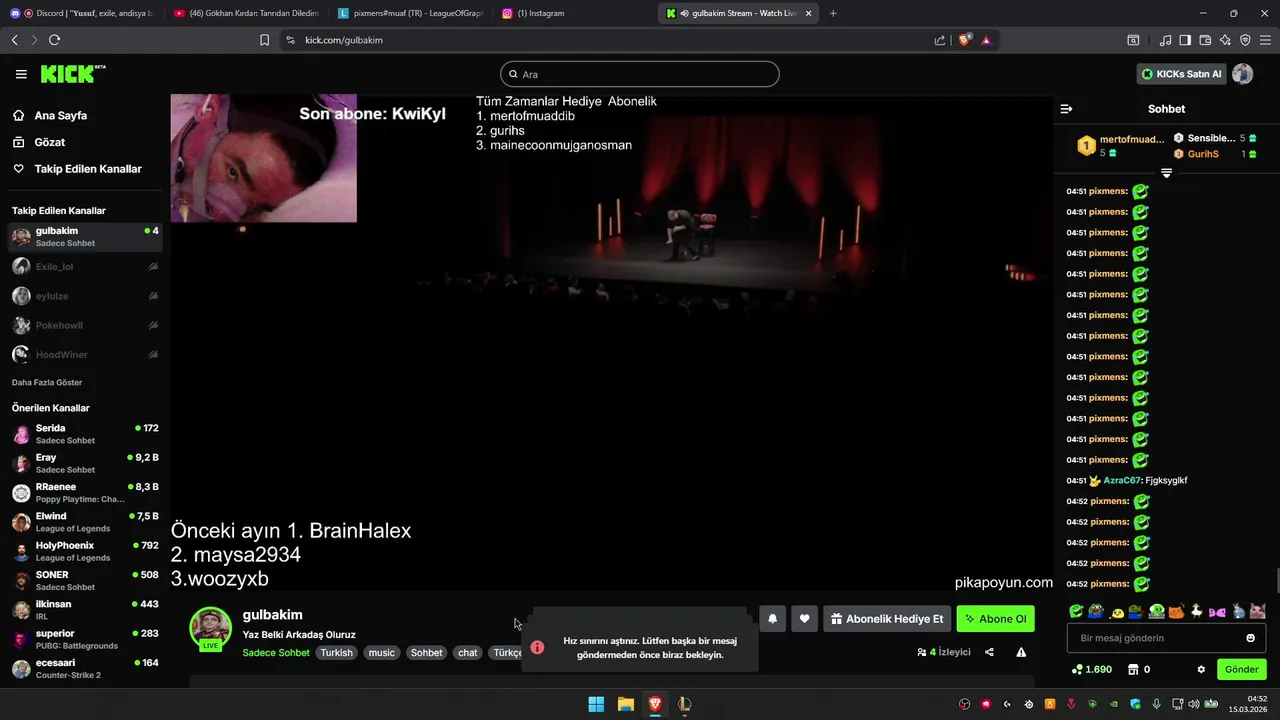
Task: Expand the chat leaderboard handle
Action: point(1166,173)
